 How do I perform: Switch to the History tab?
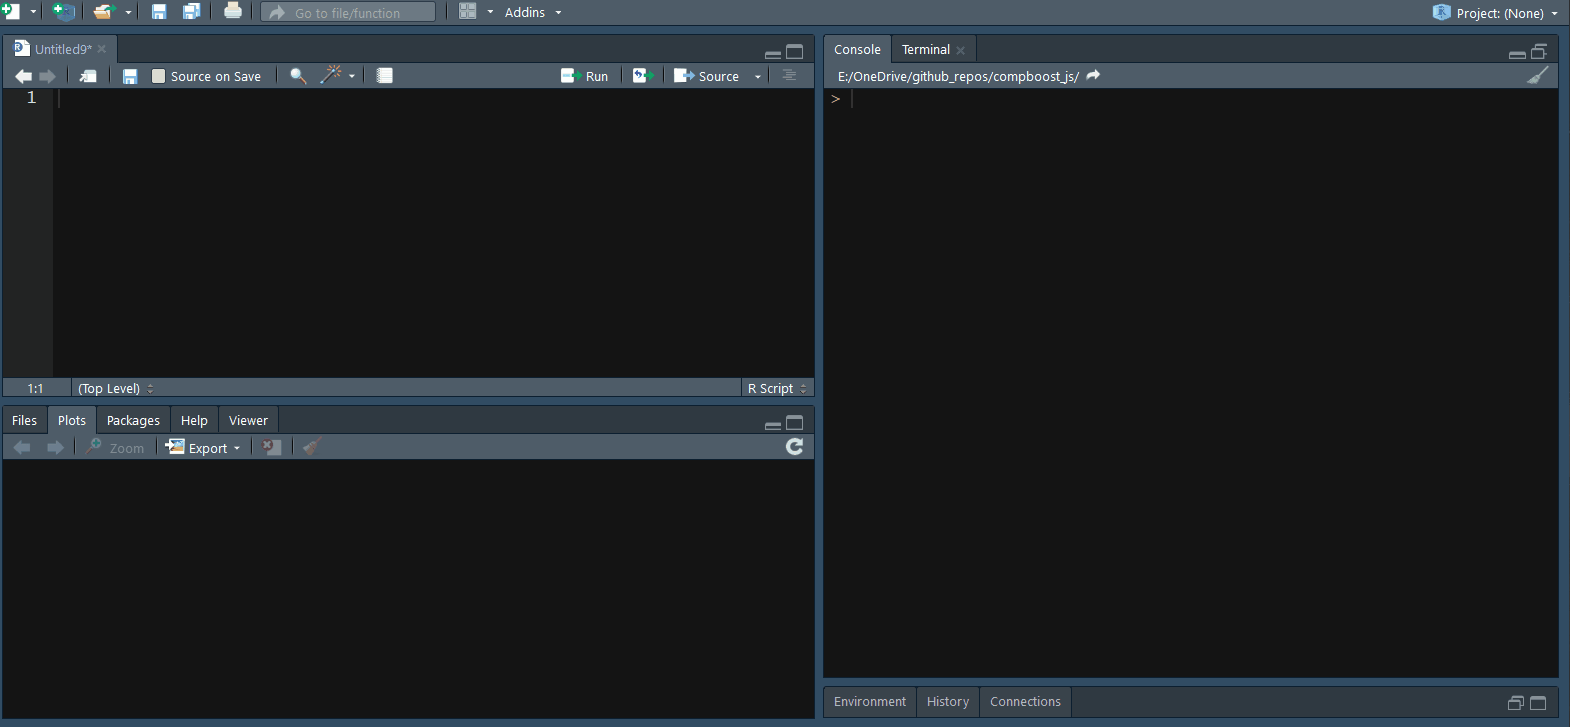coord(947,701)
